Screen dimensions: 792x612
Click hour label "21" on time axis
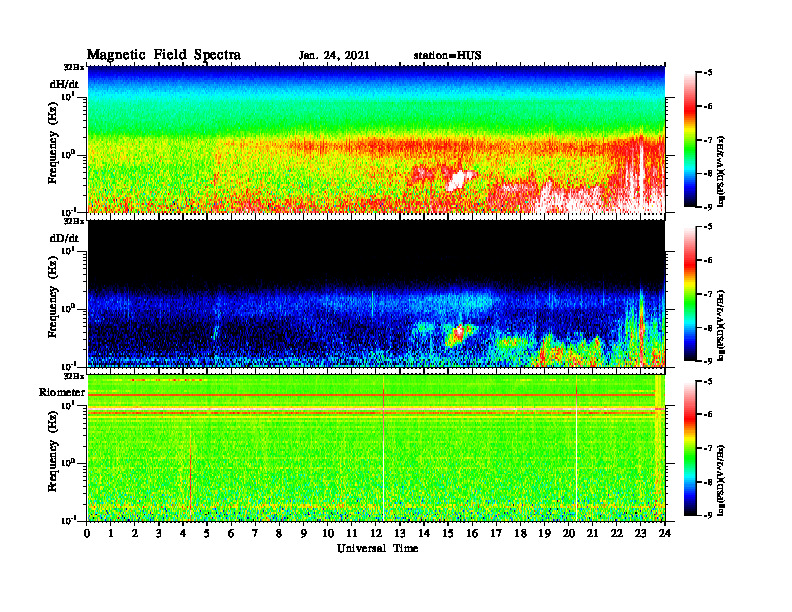click(x=592, y=533)
